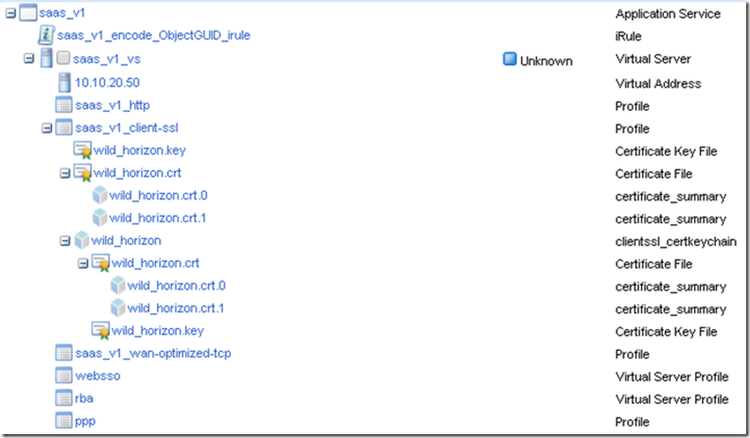The width and height of the screenshot is (750, 438).
Task: Collapse the saas_v1_client-ssl profile node
Action: (47, 128)
